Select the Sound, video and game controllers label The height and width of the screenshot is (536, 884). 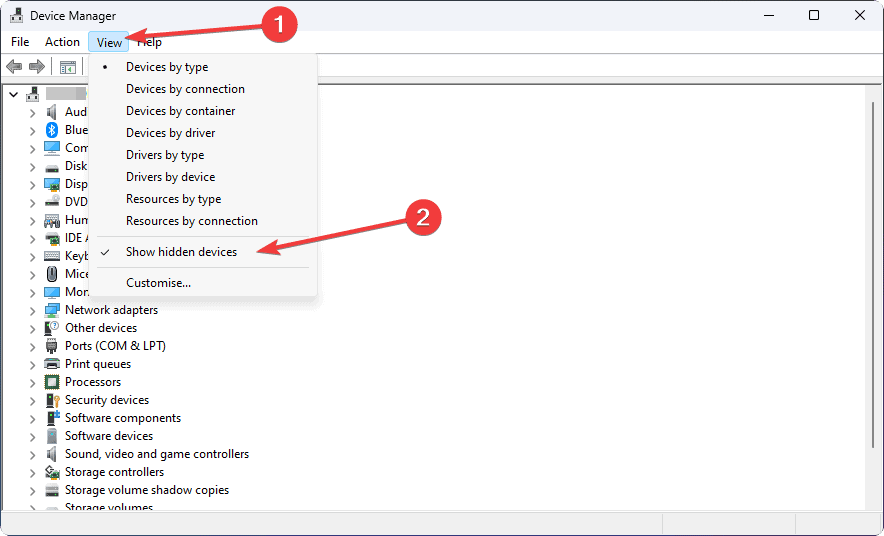coord(157,454)
